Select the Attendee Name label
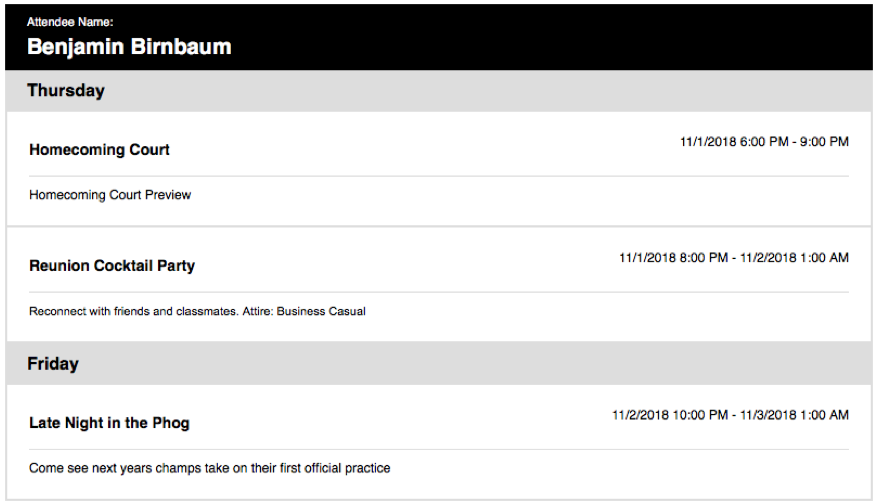This screenshot has width=876, height=503. [x=70, y=22]
